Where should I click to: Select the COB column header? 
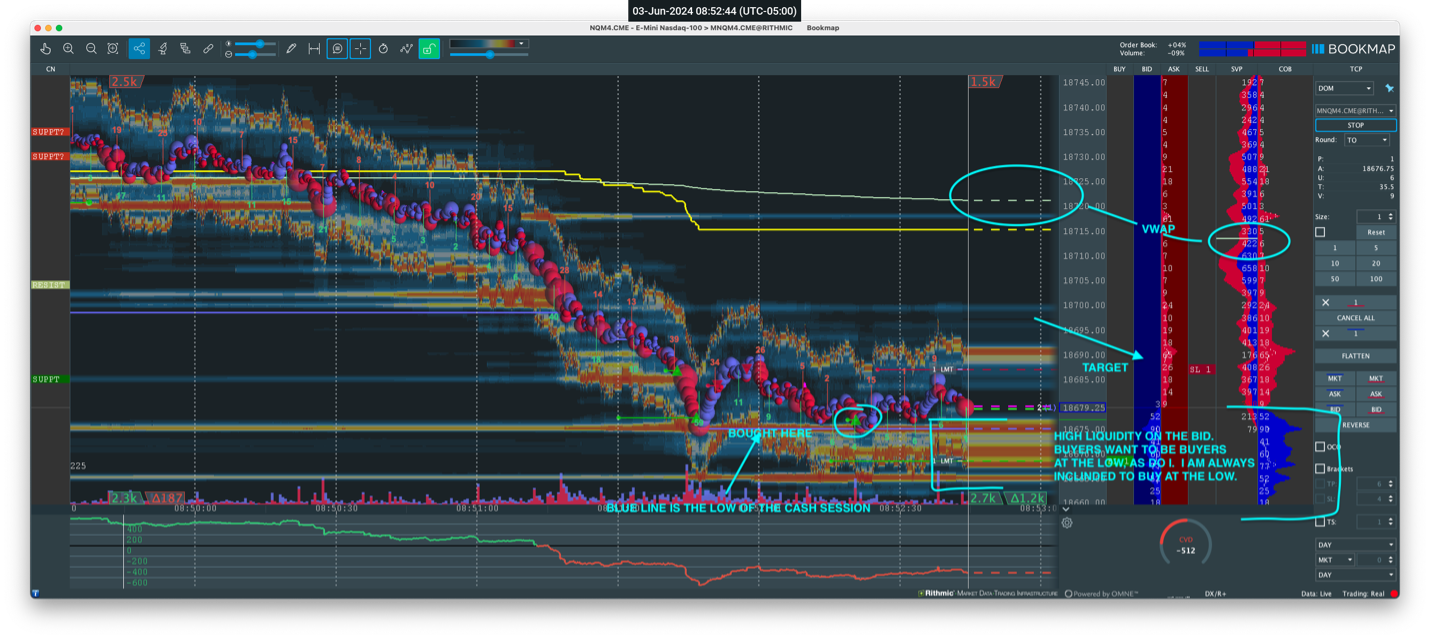(x=1285, y=69)
